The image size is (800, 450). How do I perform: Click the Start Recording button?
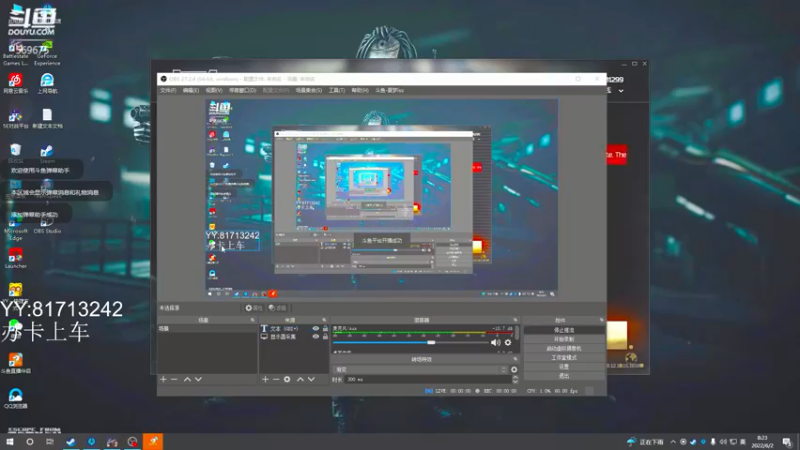tap(564, 339)
